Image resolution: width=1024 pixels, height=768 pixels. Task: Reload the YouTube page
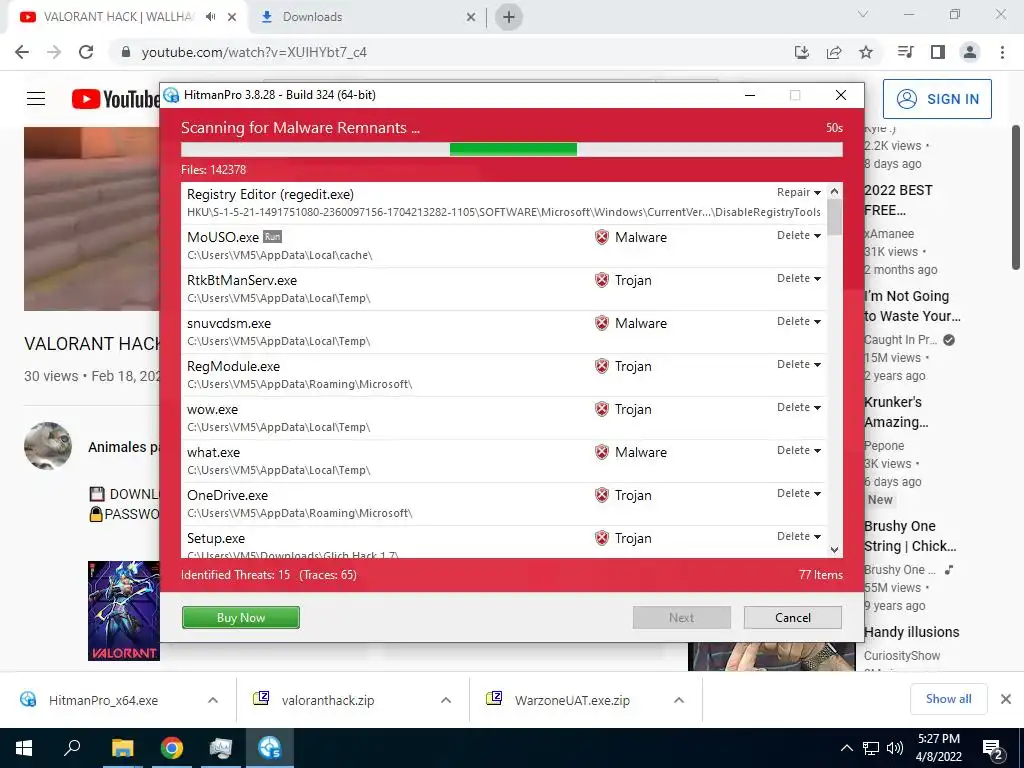click(86, 52)
